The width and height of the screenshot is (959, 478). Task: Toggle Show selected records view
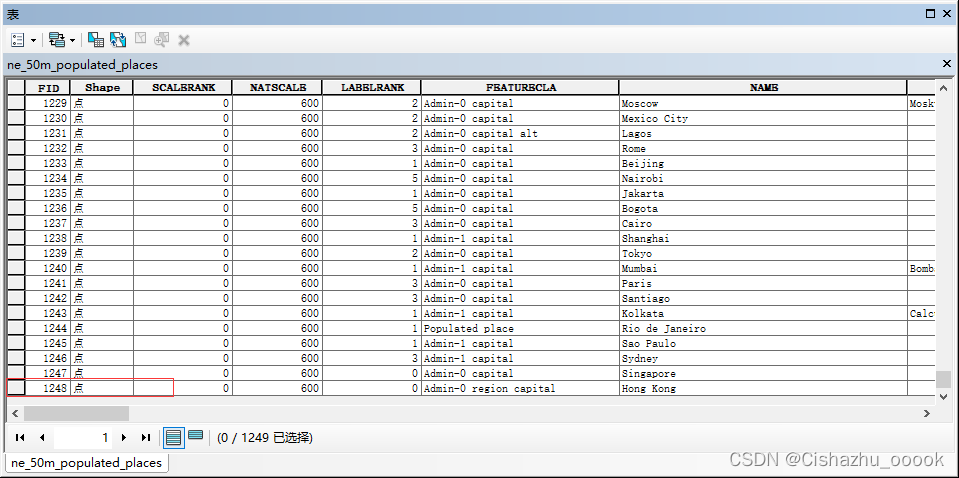196,436
